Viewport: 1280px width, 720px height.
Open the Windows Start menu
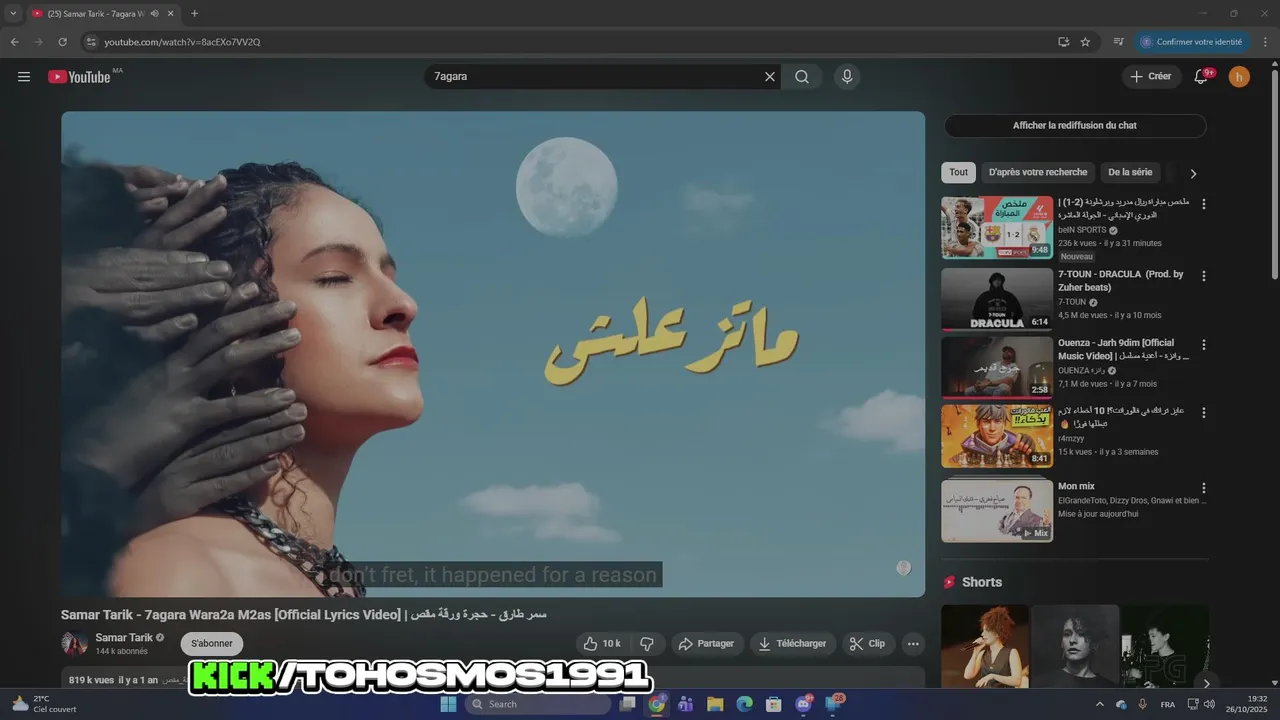point(448,704)
